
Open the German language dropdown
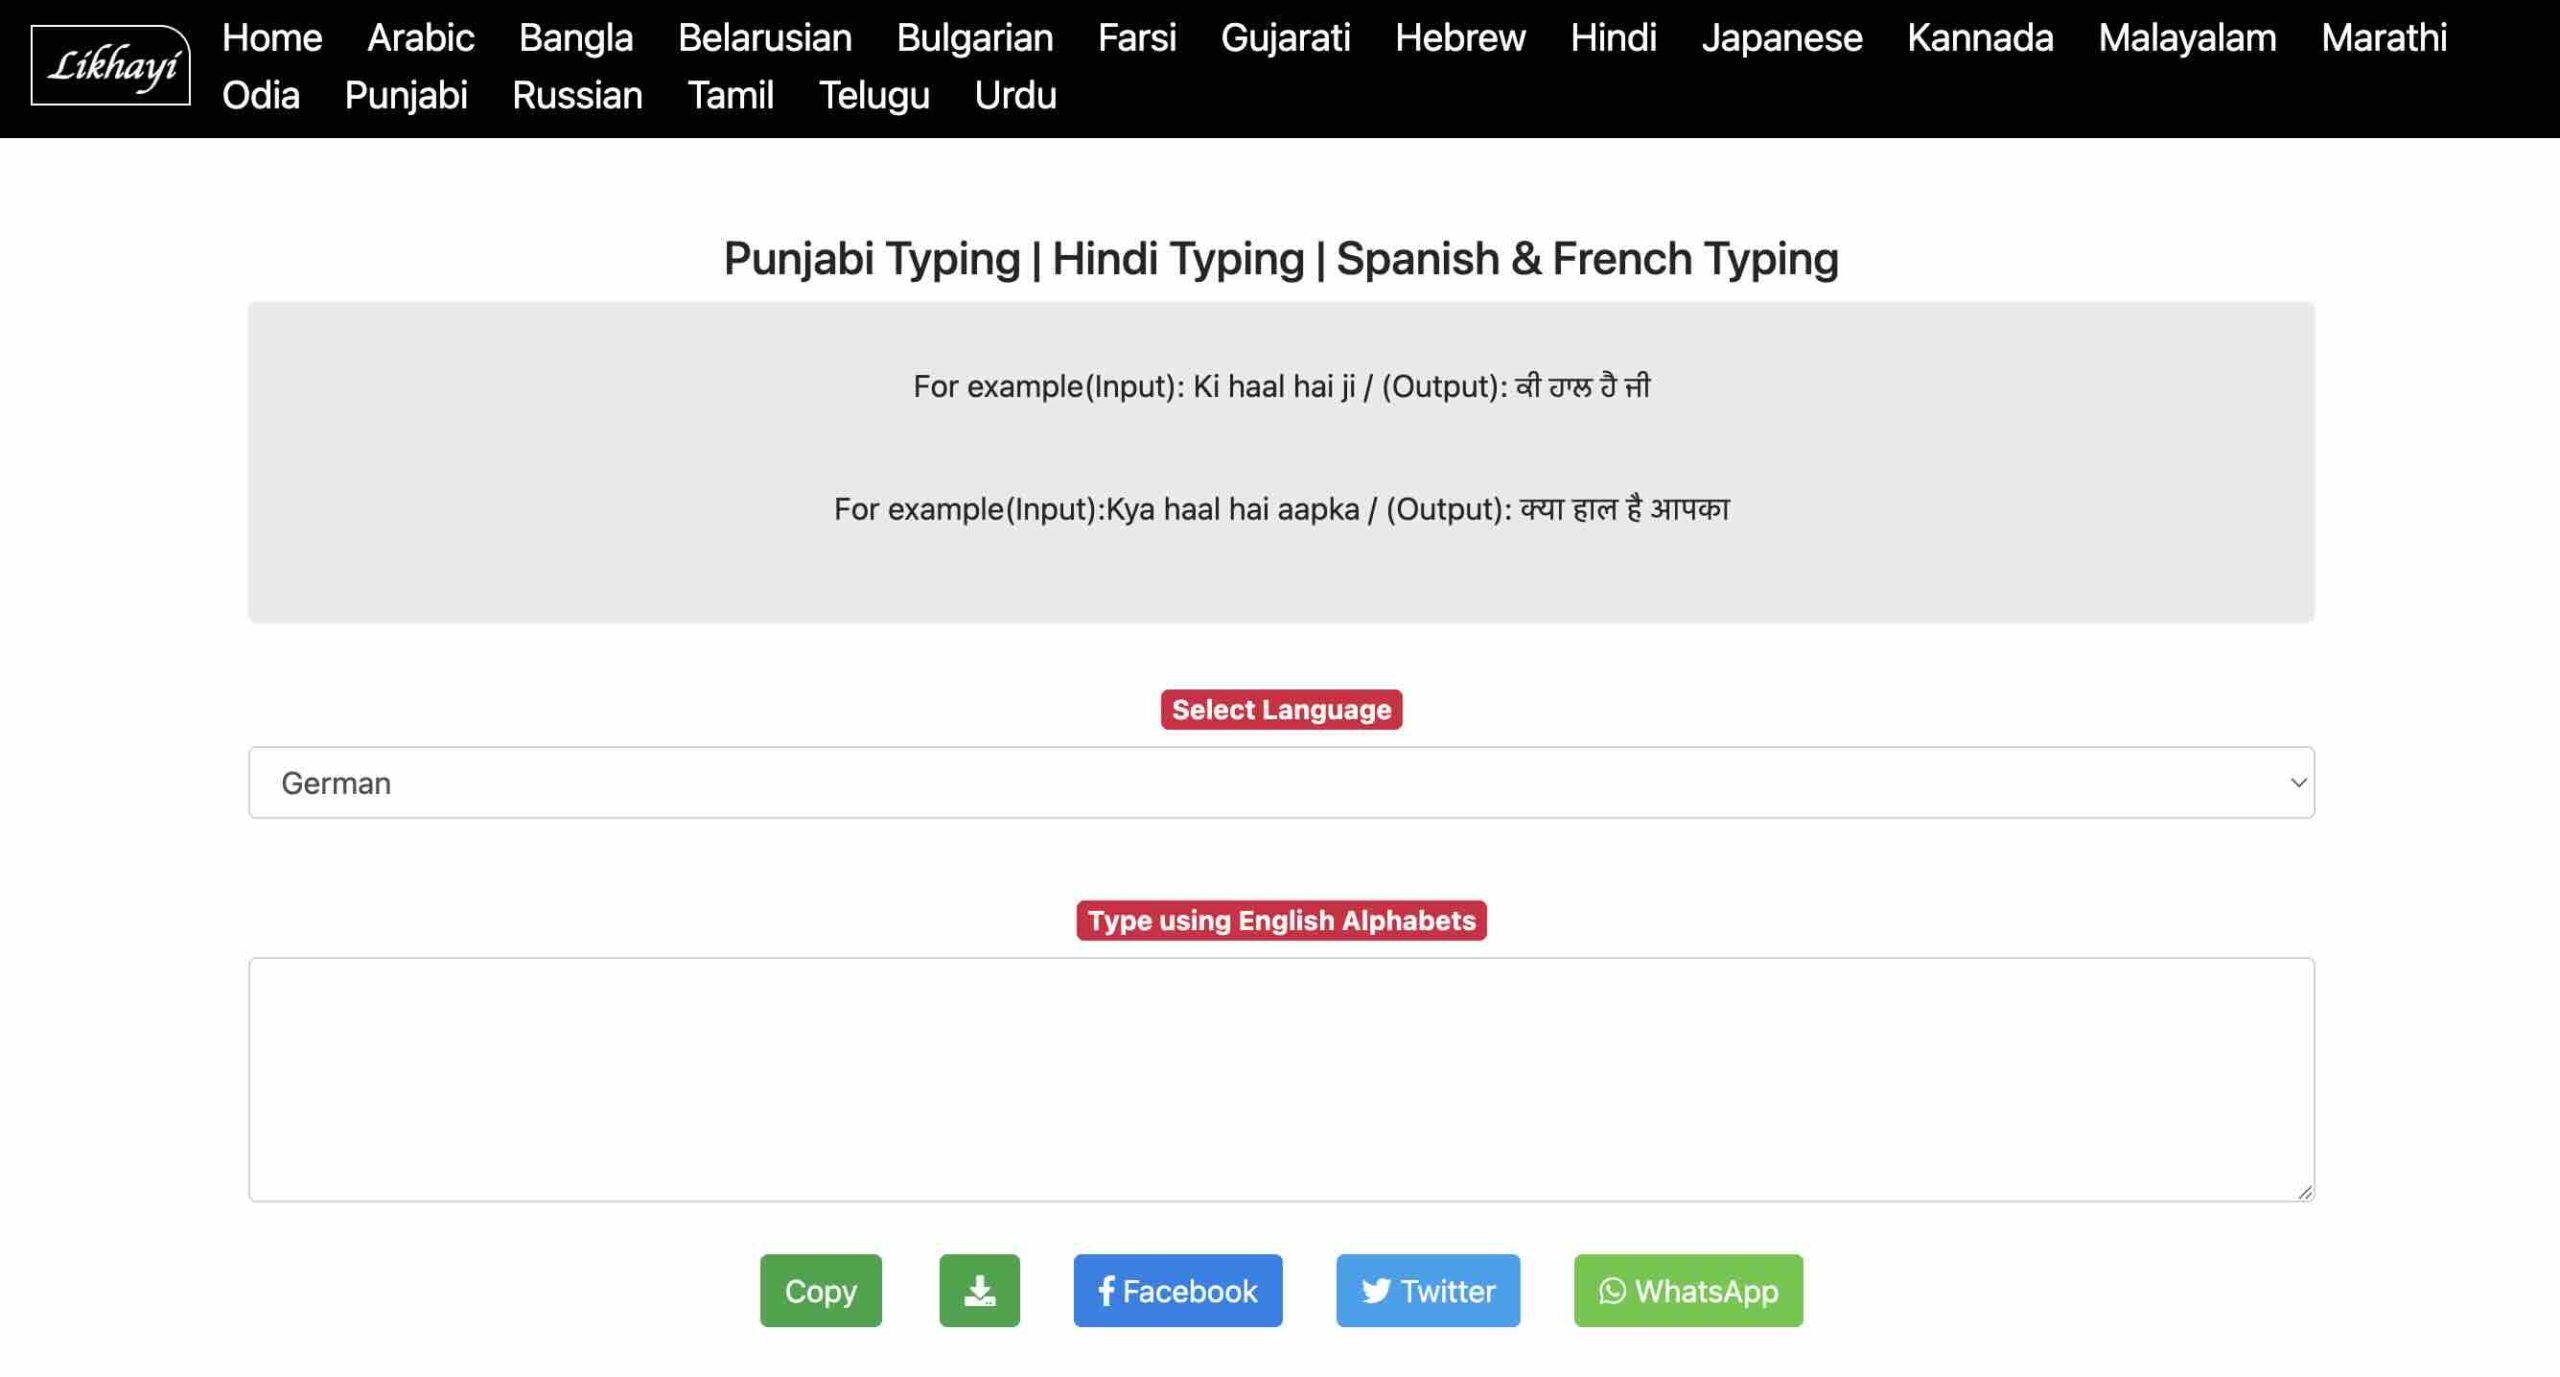[x=1280, y=782]
